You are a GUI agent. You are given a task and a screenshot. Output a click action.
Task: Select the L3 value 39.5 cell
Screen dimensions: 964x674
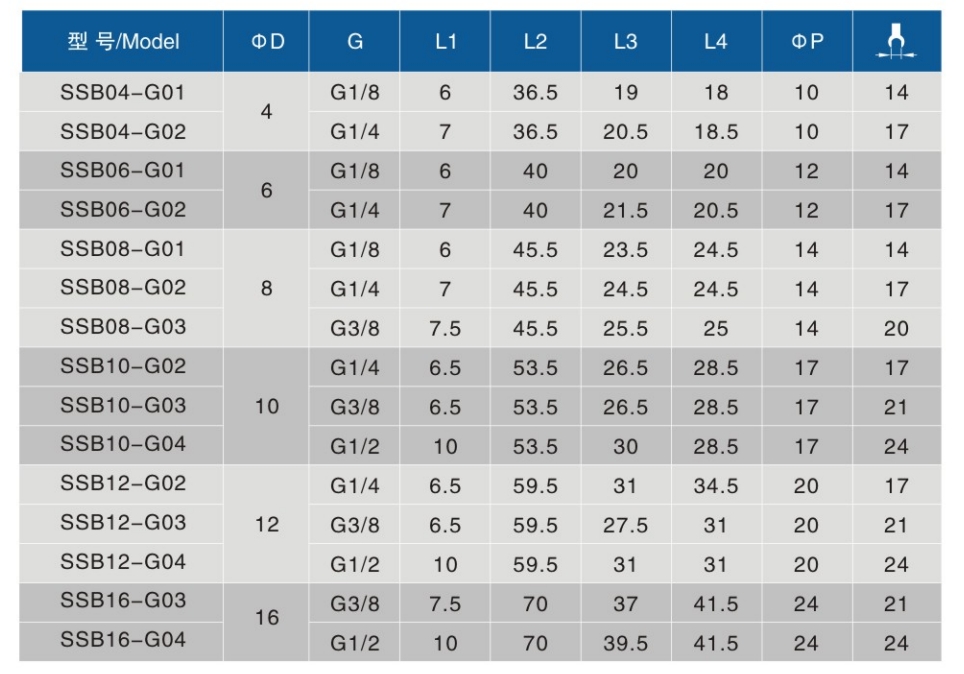tap(625, 643)
